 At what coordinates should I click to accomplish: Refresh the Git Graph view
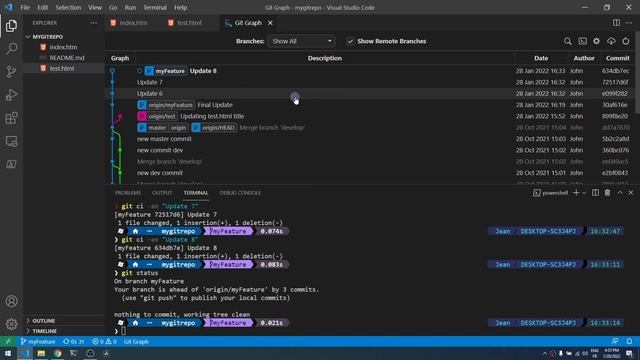point(626,41)
